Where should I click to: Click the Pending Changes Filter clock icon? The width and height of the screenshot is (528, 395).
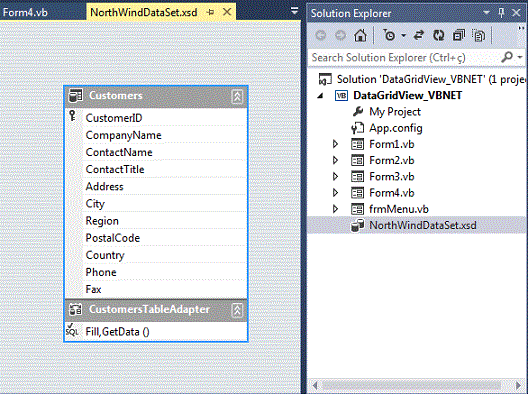click(389, 35)
